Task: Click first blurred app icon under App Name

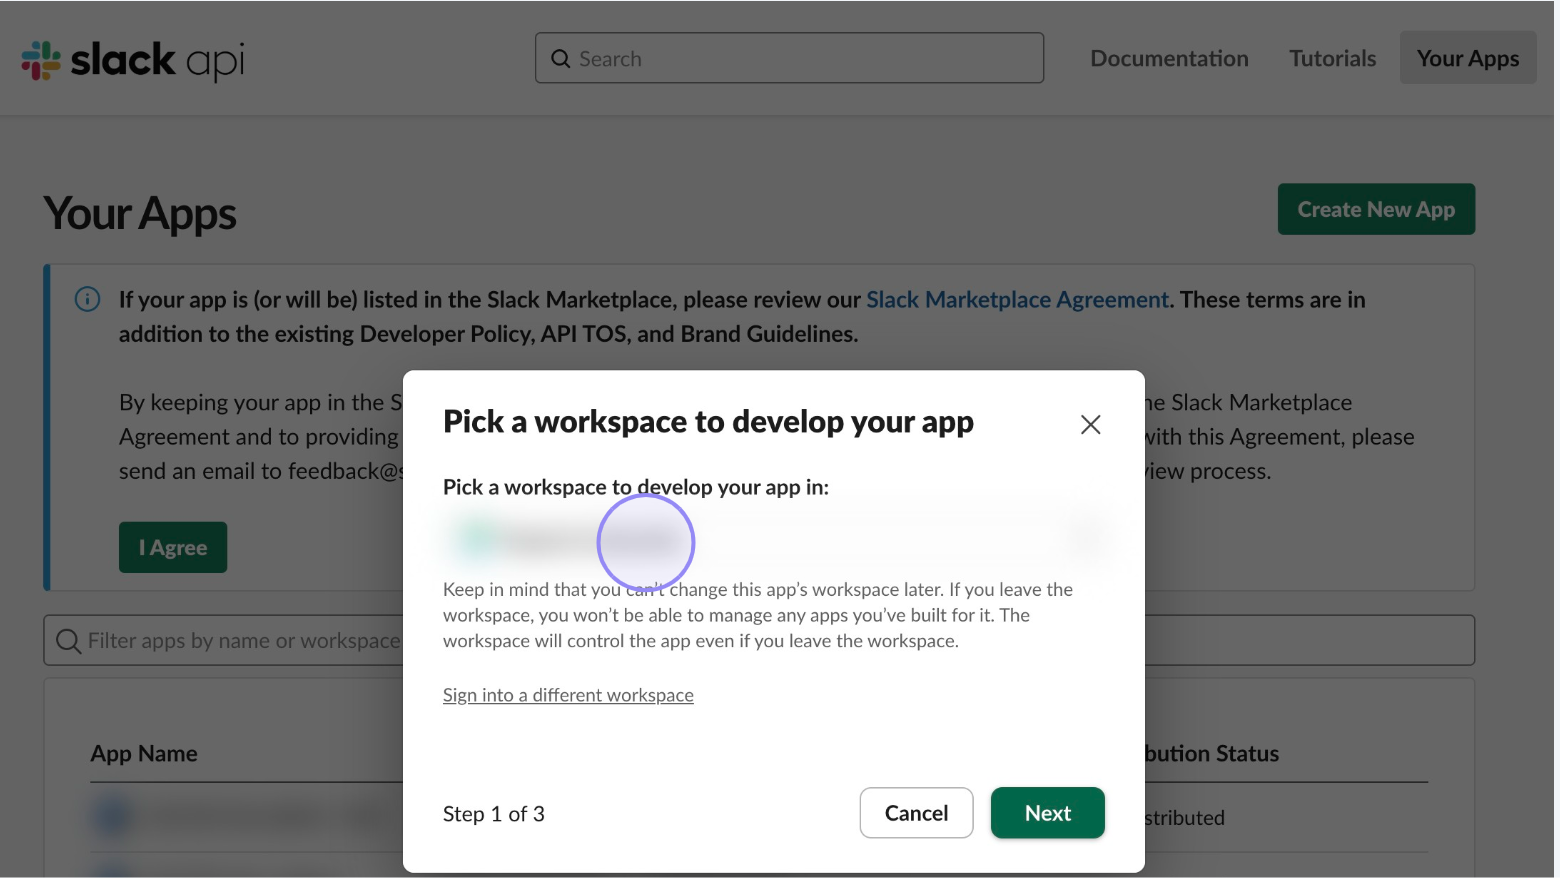Action: 113,816
